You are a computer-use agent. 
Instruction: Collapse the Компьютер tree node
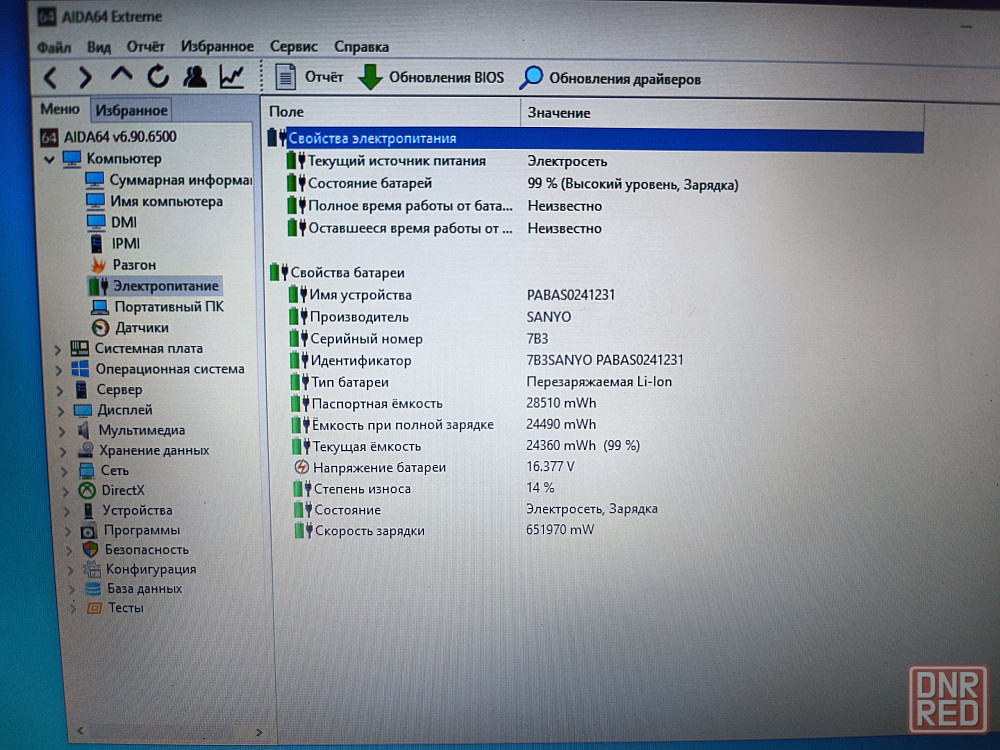tap(50, 159)
